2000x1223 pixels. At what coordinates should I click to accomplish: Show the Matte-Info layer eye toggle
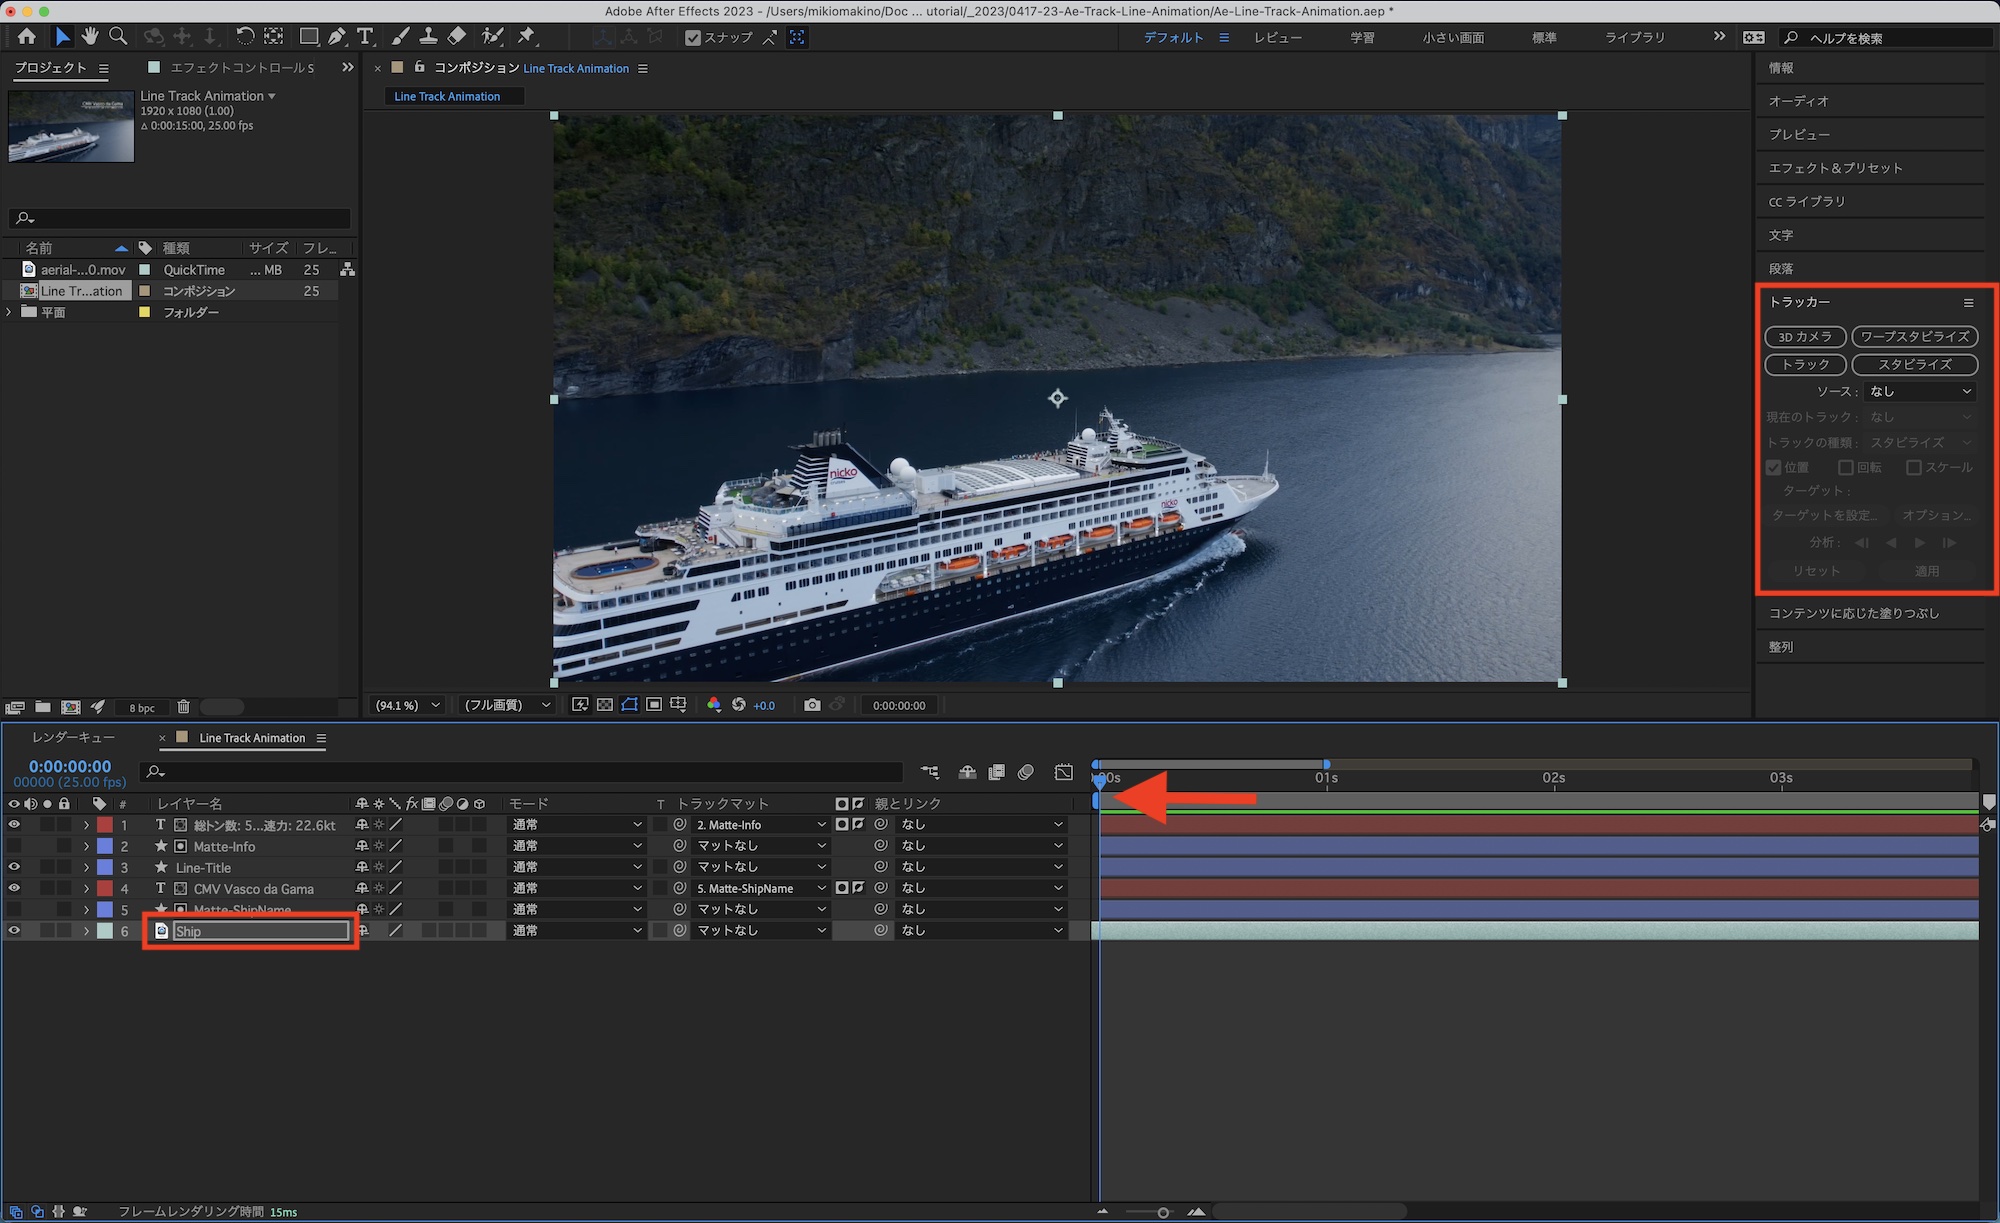pos(14,846)
